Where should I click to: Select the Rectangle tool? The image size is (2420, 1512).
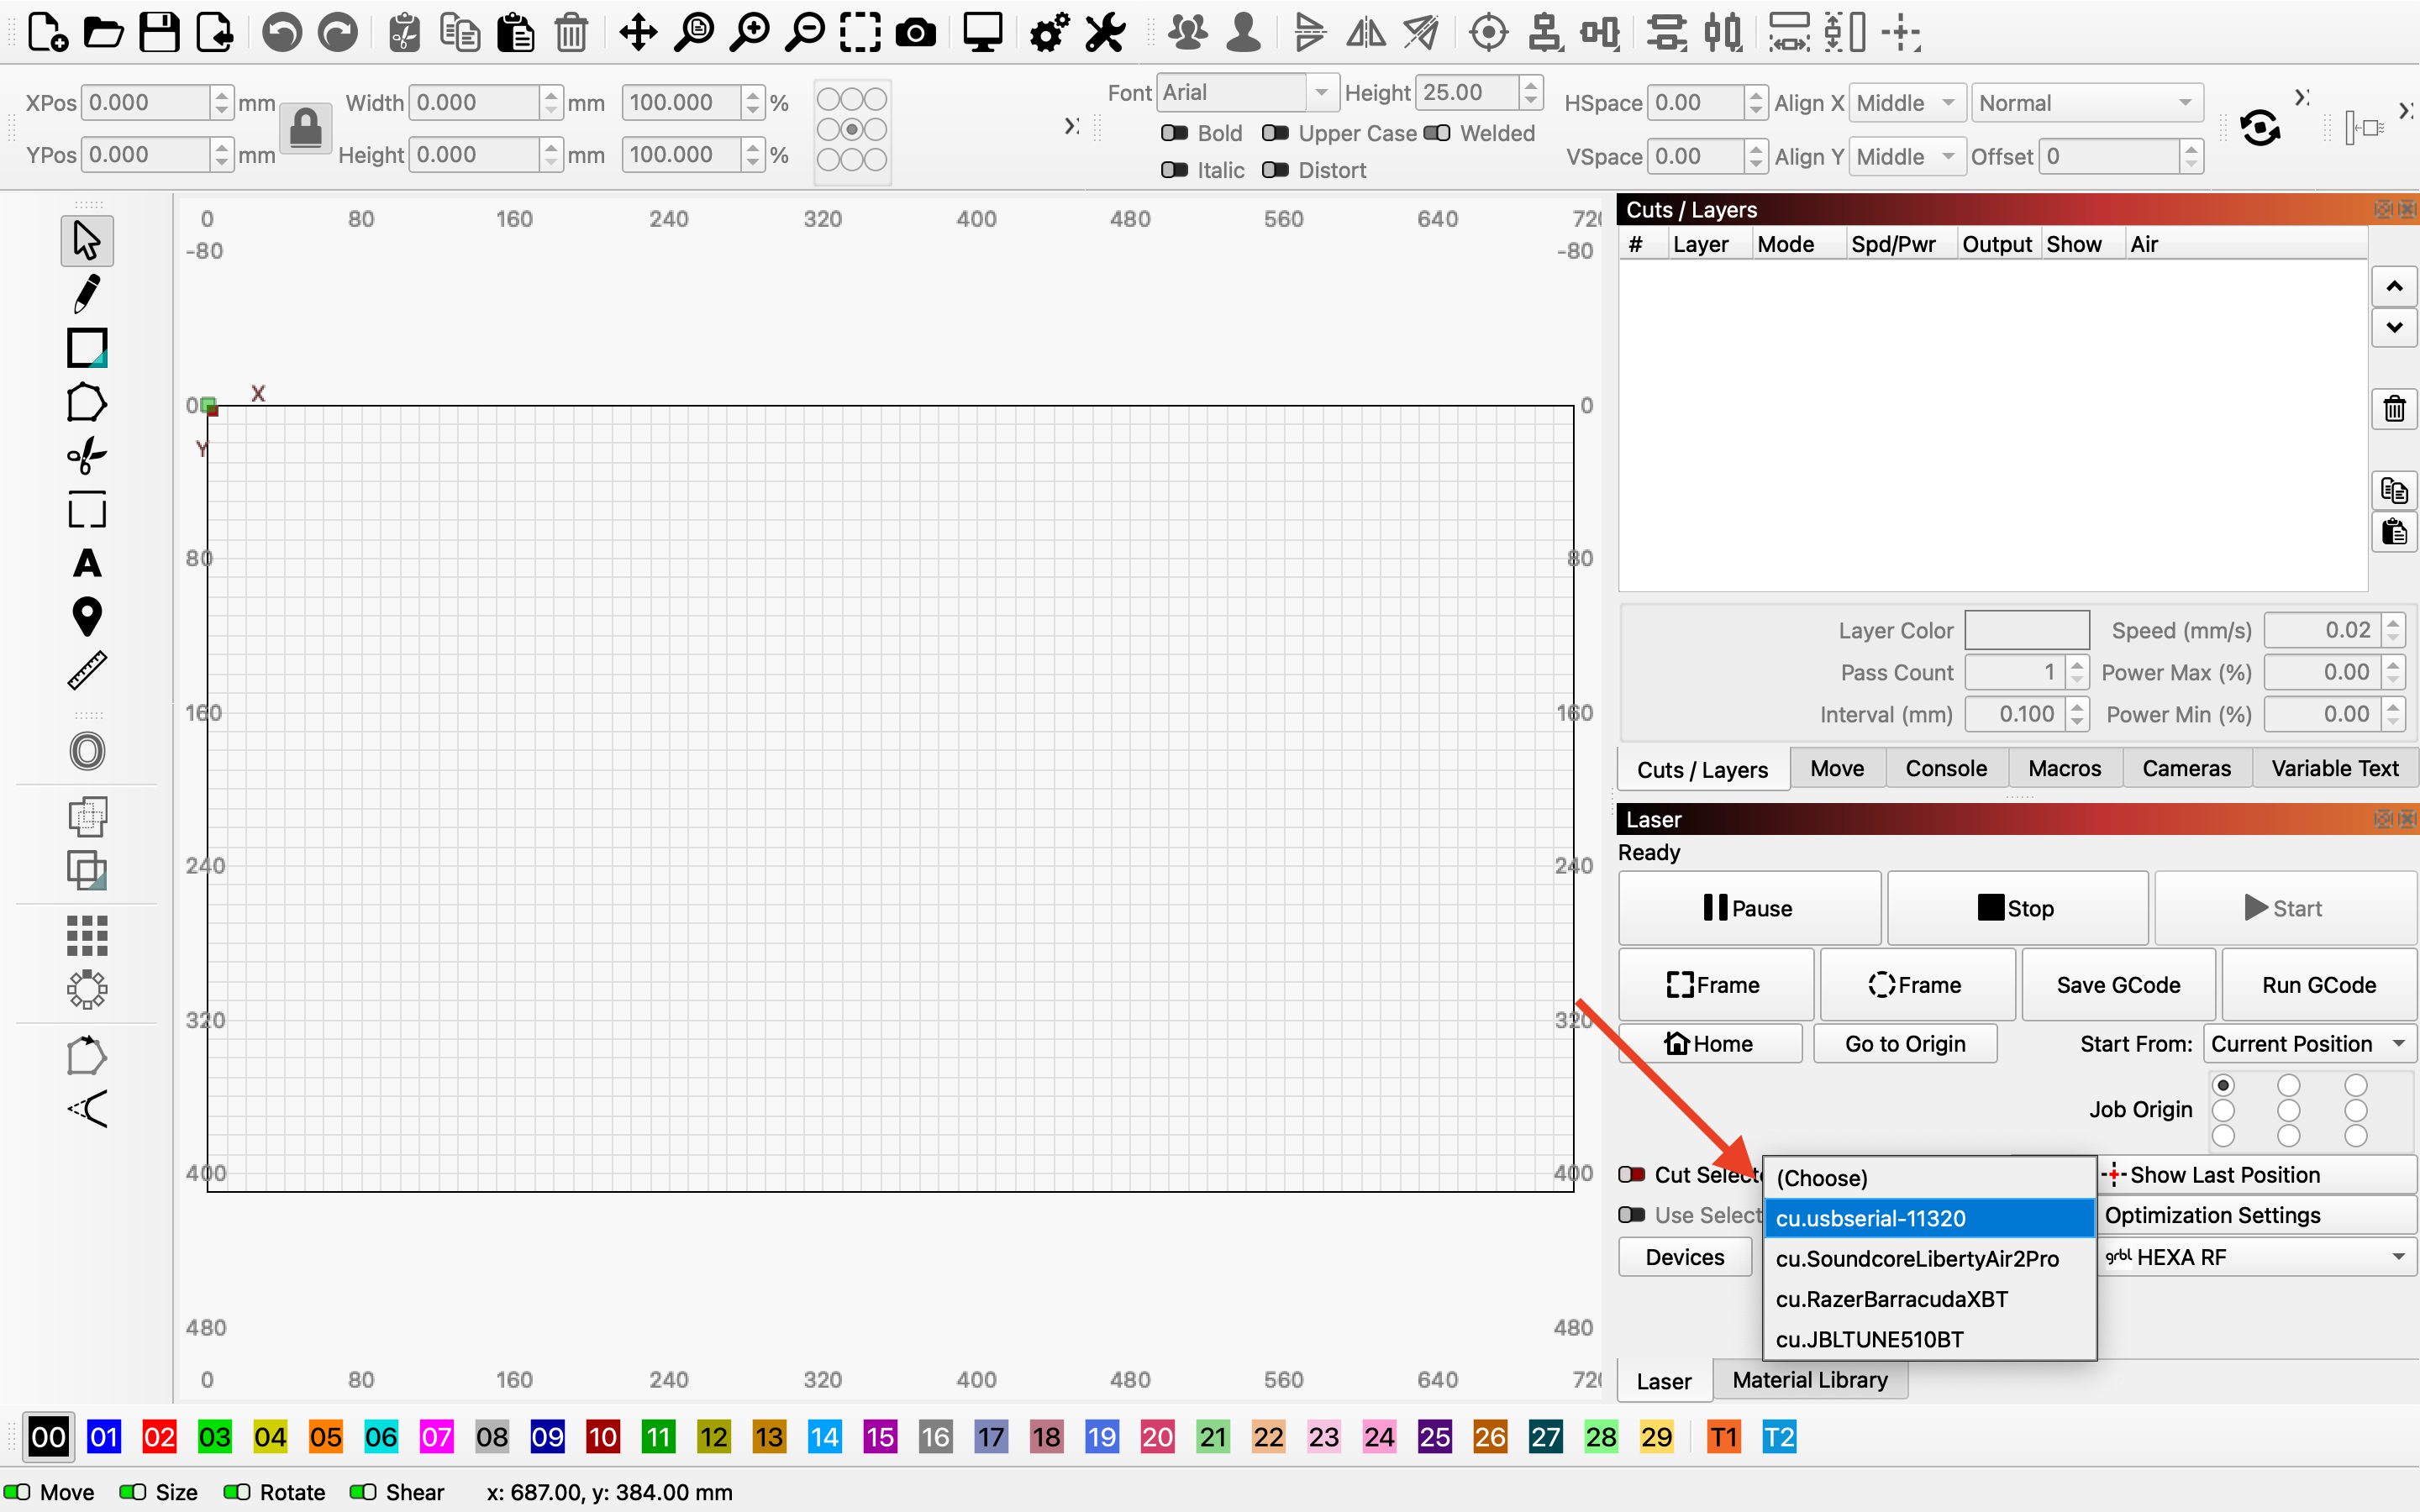tap(87, 348)
